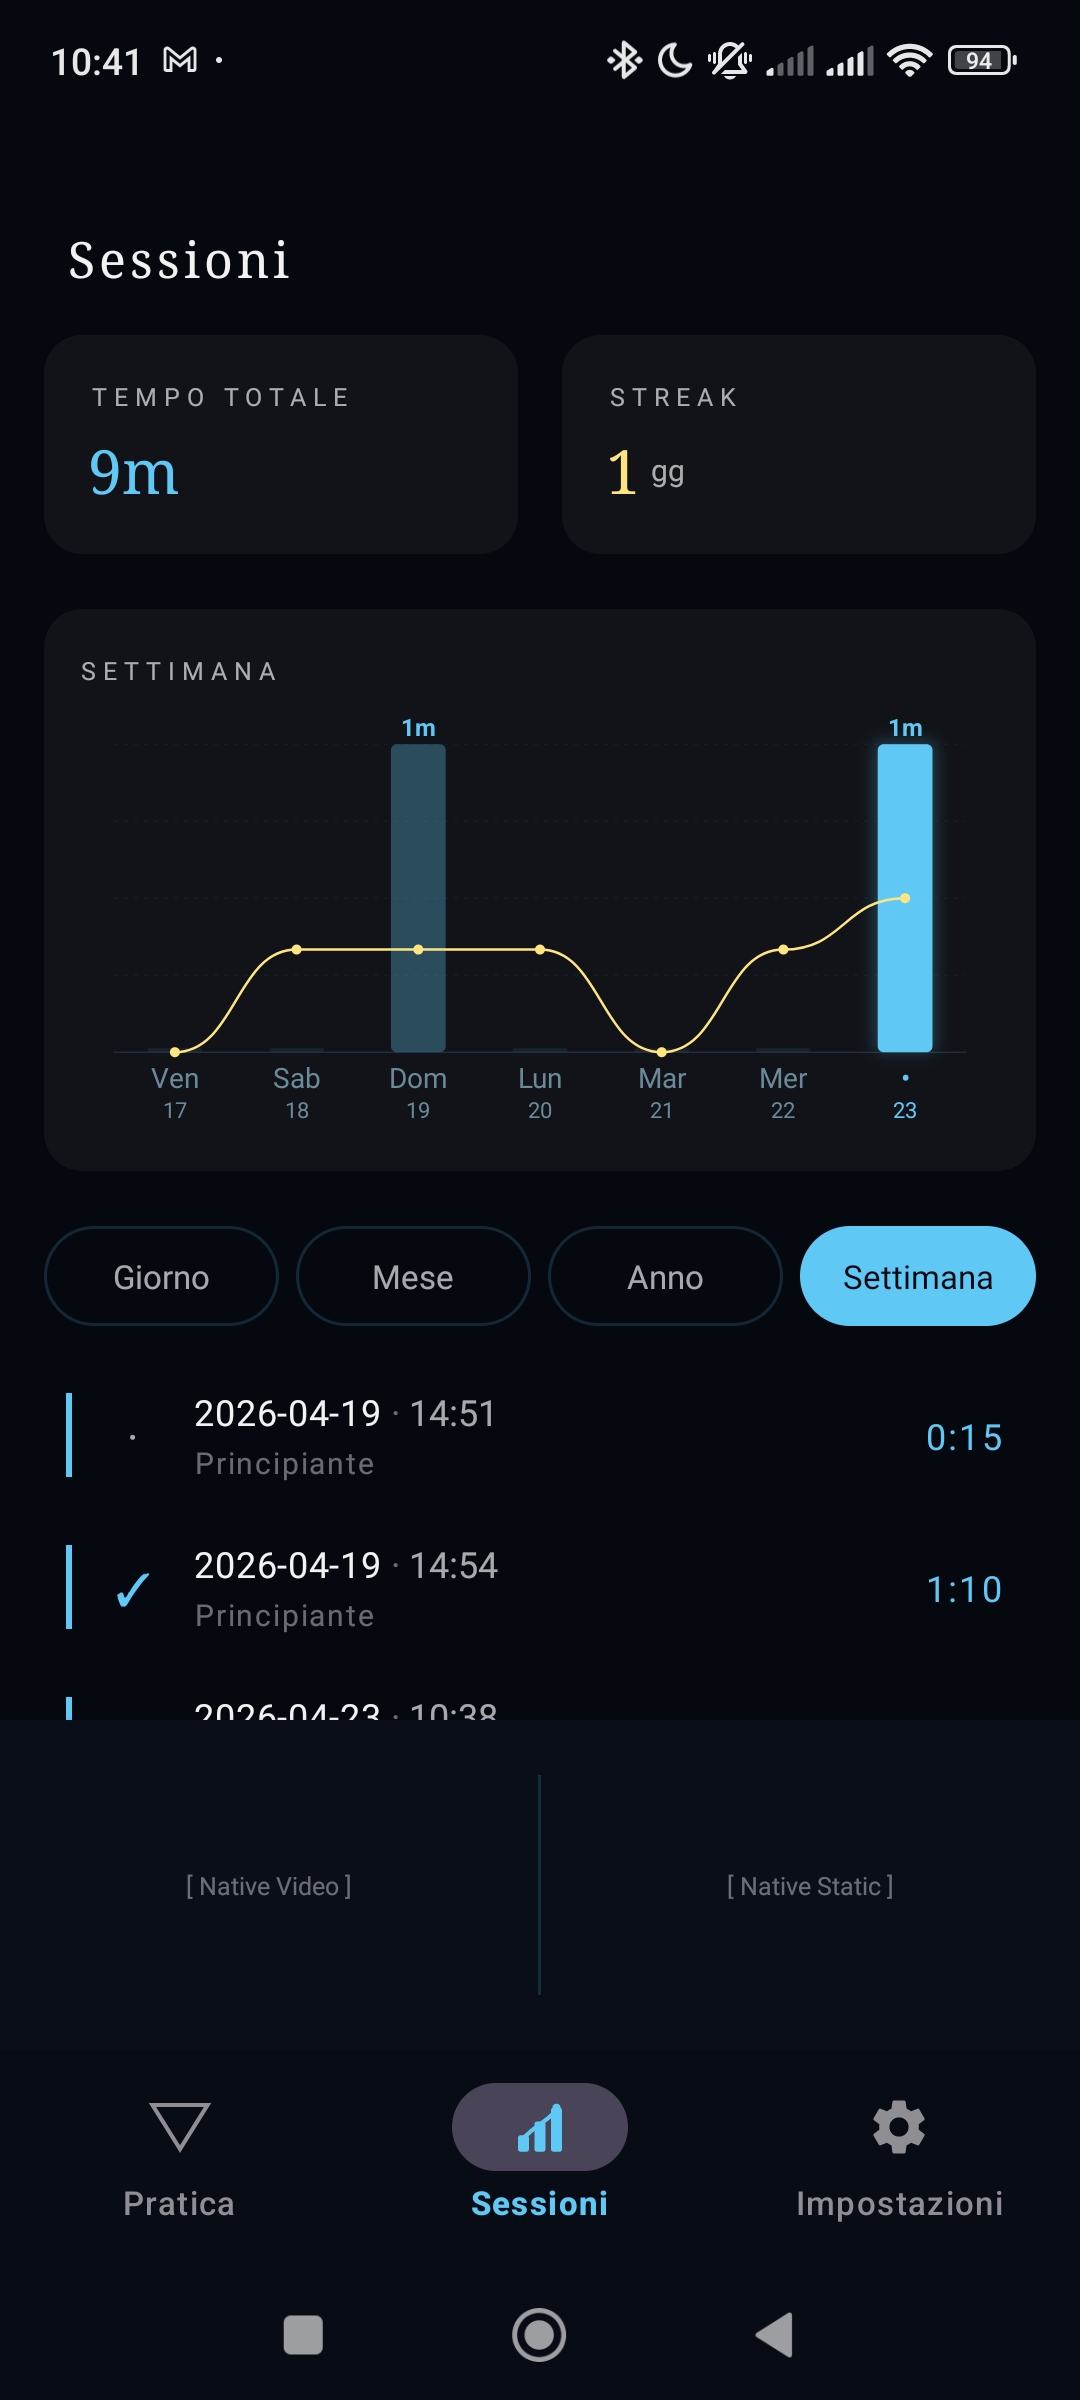Tap the Dom 19 bar in chart
The height and width of the screenshot is (2400, 1080).
click(418, 898)
